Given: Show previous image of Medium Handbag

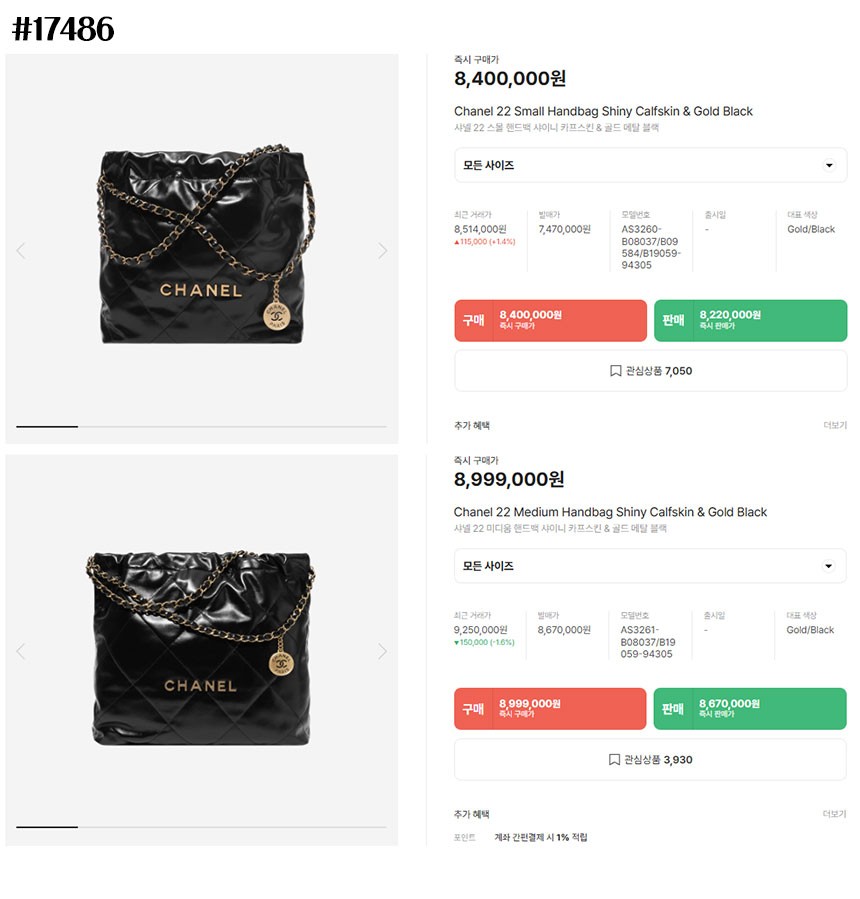Looking at the screenshot, I should click(21, 651).
